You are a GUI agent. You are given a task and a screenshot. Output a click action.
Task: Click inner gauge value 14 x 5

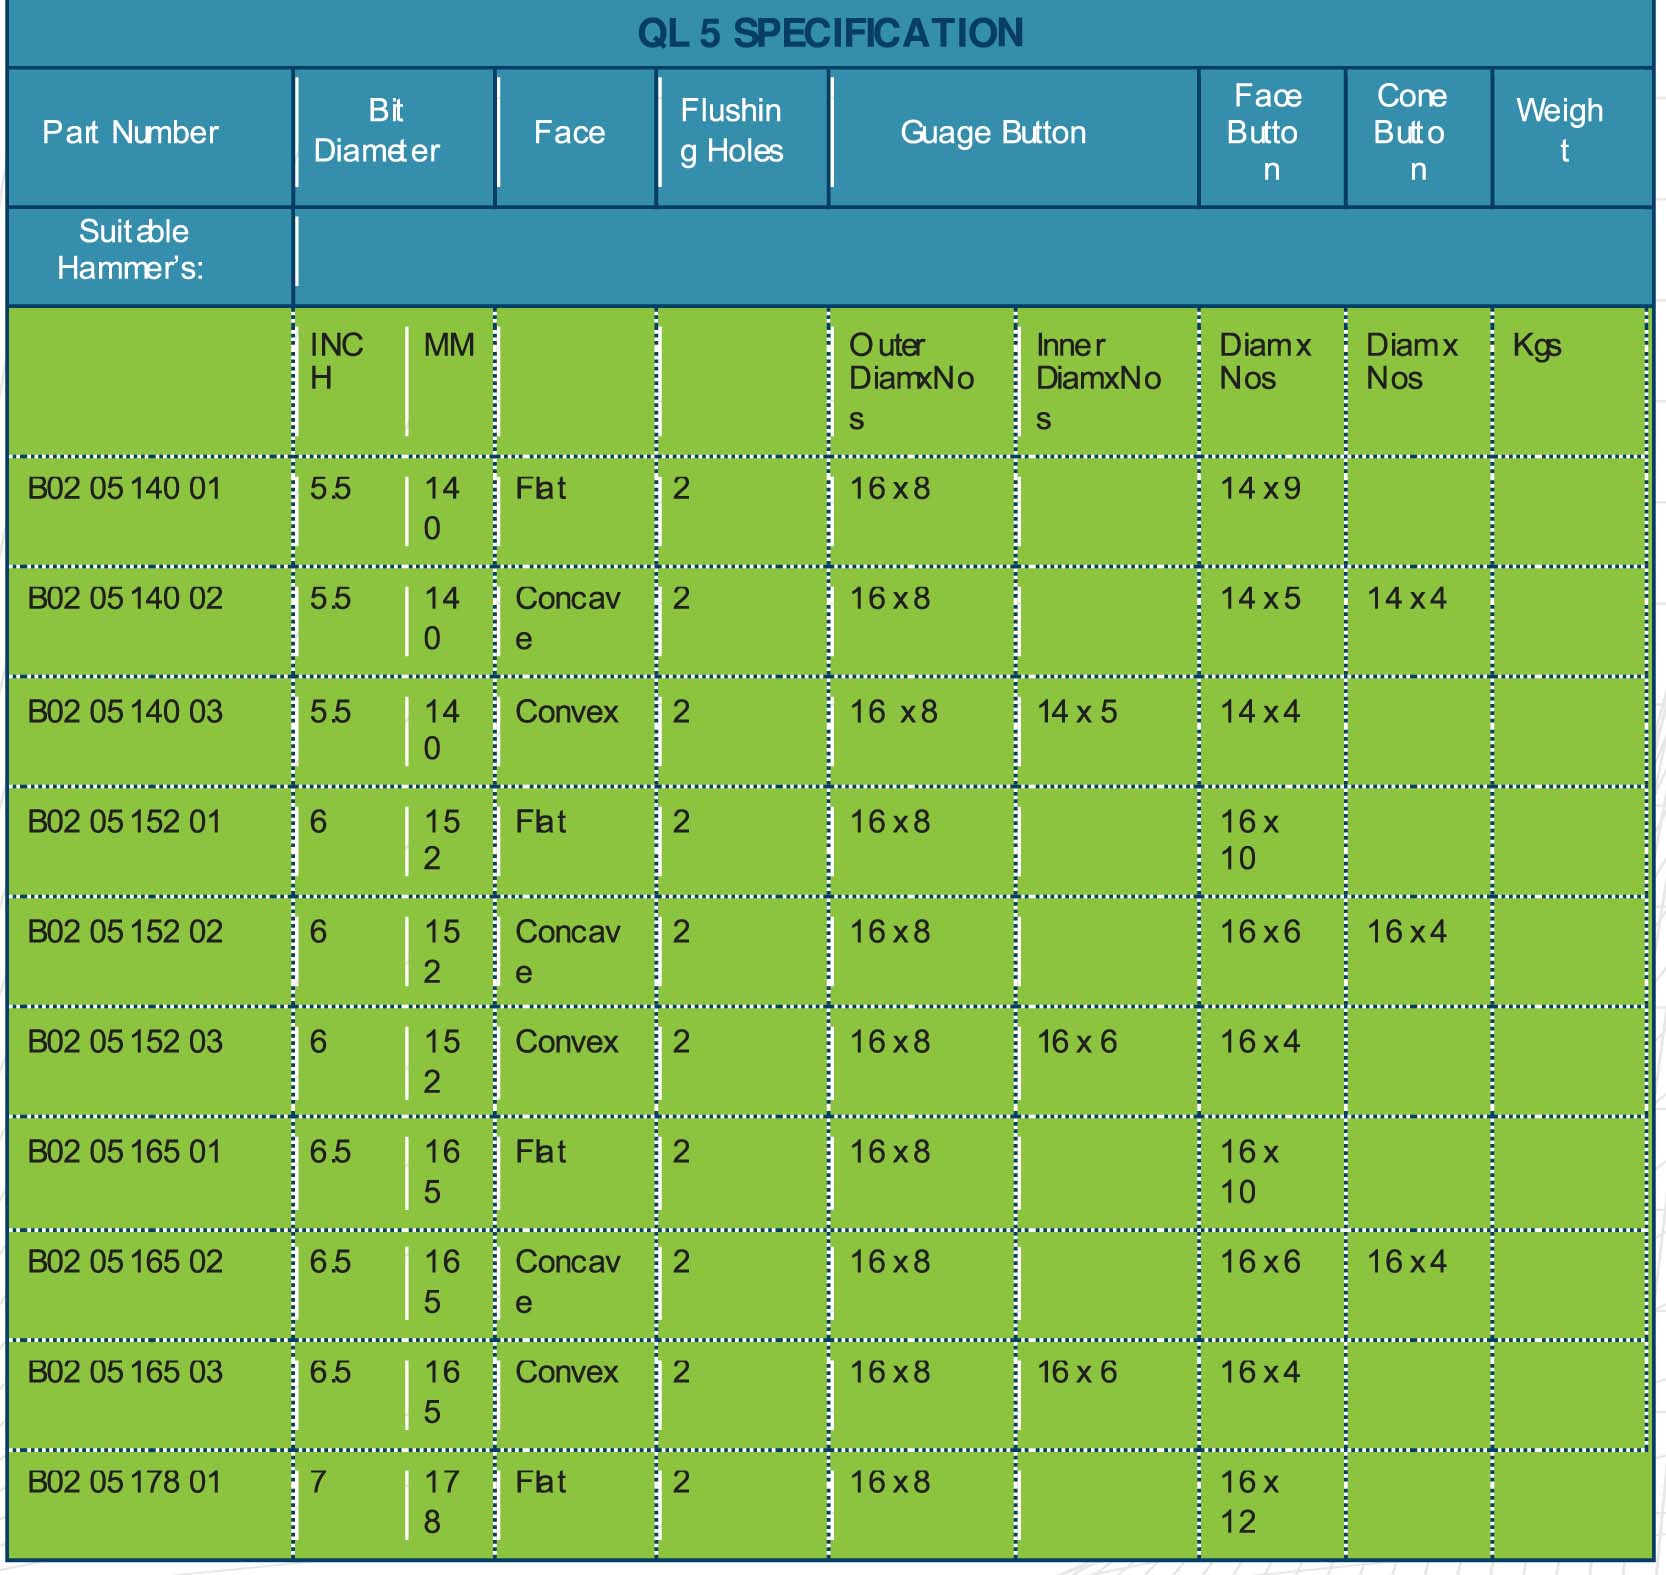tap(1077, 711)
